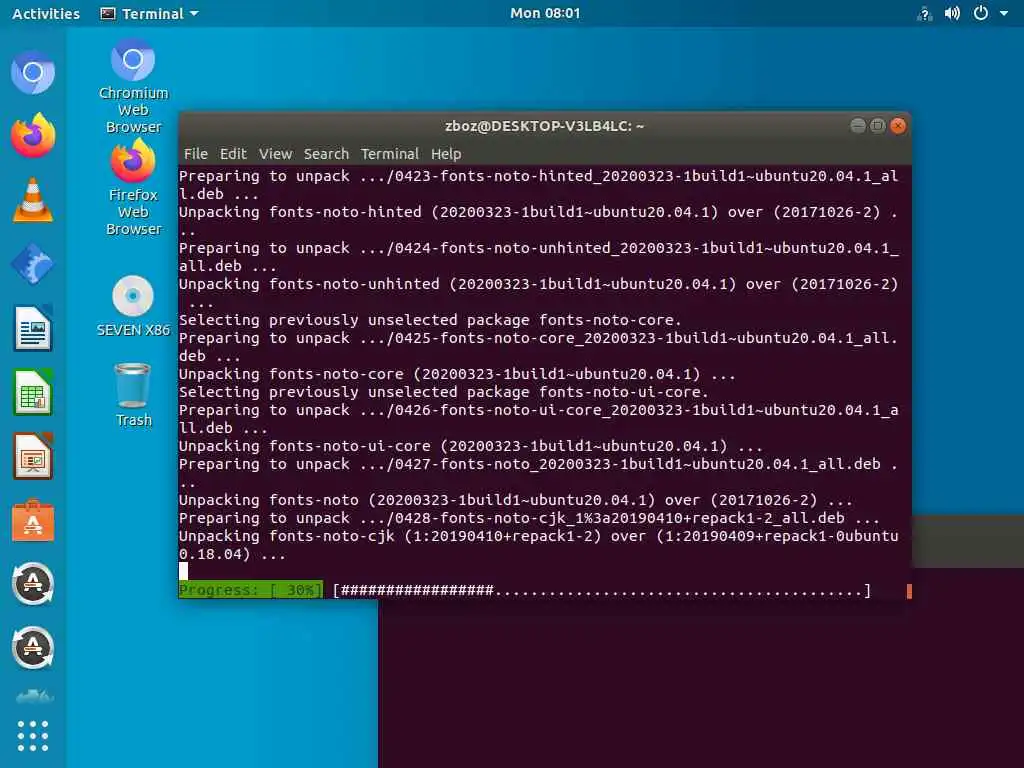Open Ubuntu Software from the dock

(x=33, y=520)
